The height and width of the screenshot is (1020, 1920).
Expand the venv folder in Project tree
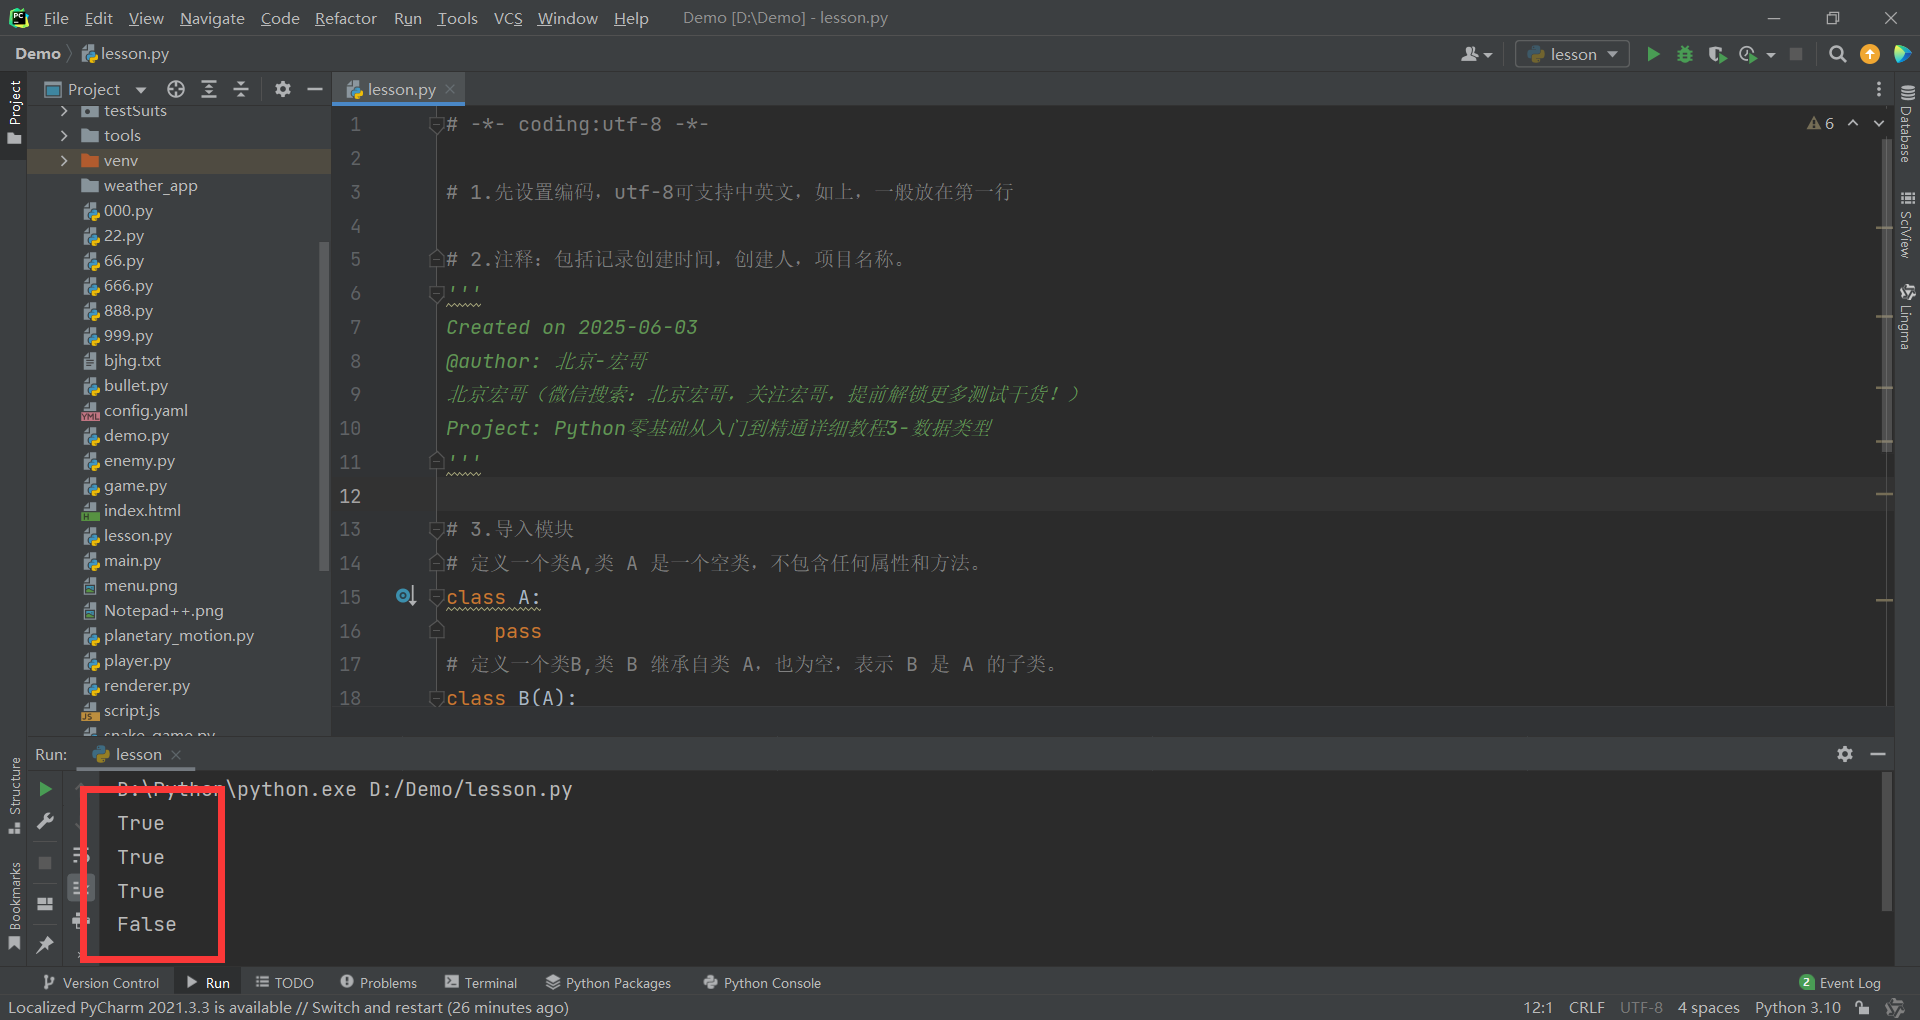click(x=64, y=161)
